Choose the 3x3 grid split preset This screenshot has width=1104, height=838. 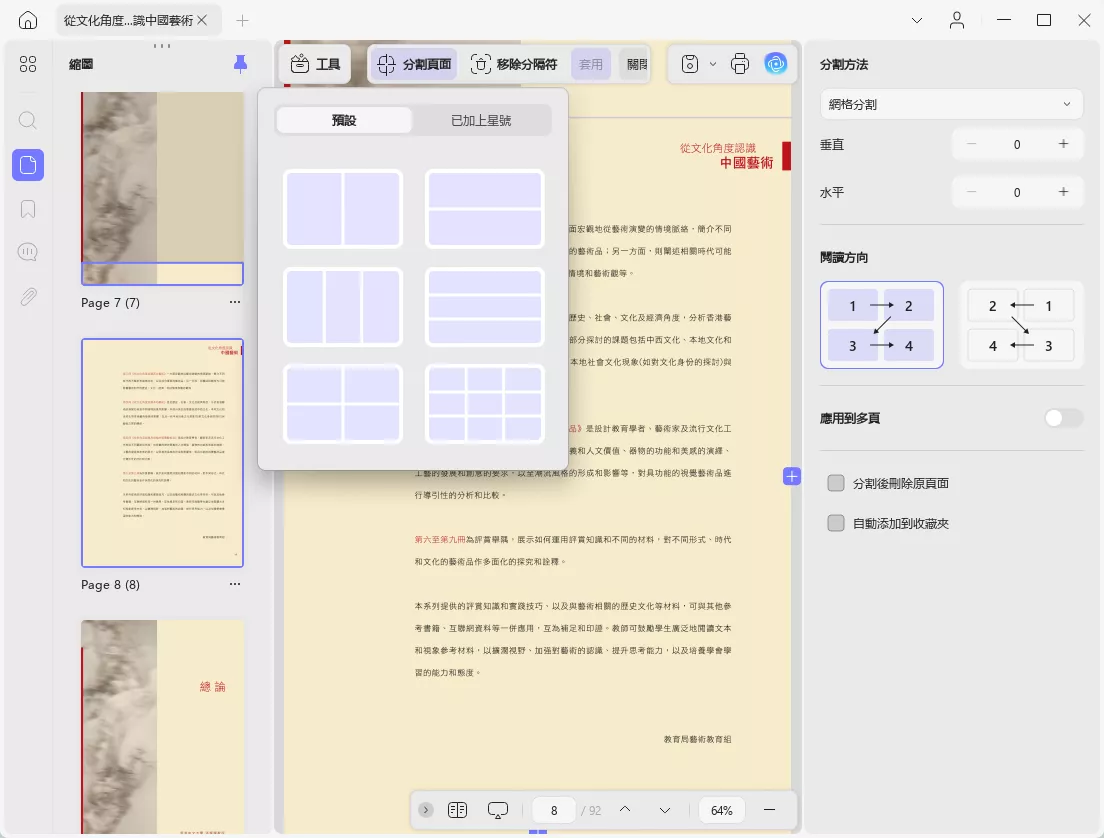coord(485,404)
